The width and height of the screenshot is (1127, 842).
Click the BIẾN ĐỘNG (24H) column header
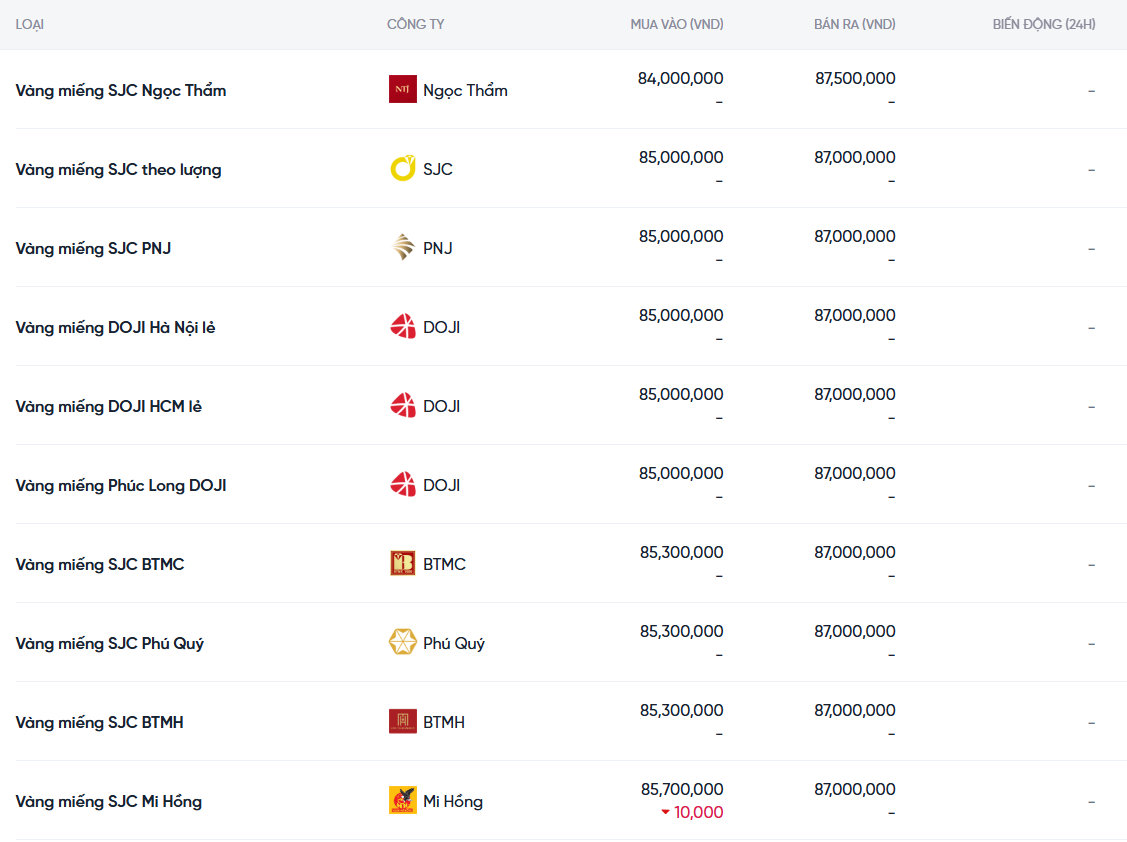(x=1044, y=24)
